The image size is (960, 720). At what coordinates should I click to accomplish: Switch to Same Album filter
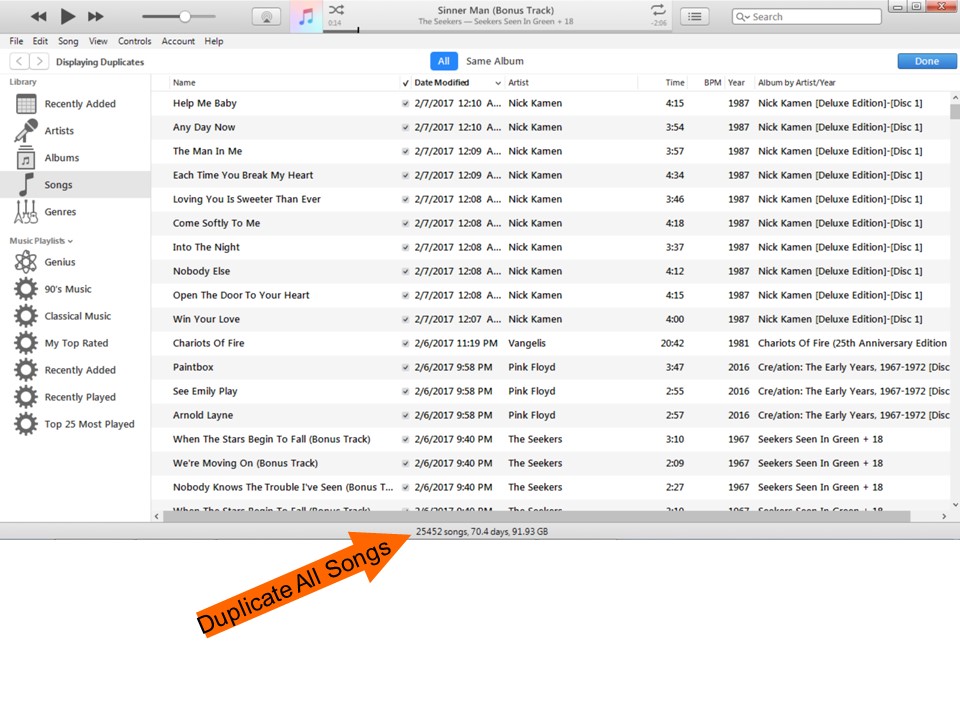click(x=495, y=61)
